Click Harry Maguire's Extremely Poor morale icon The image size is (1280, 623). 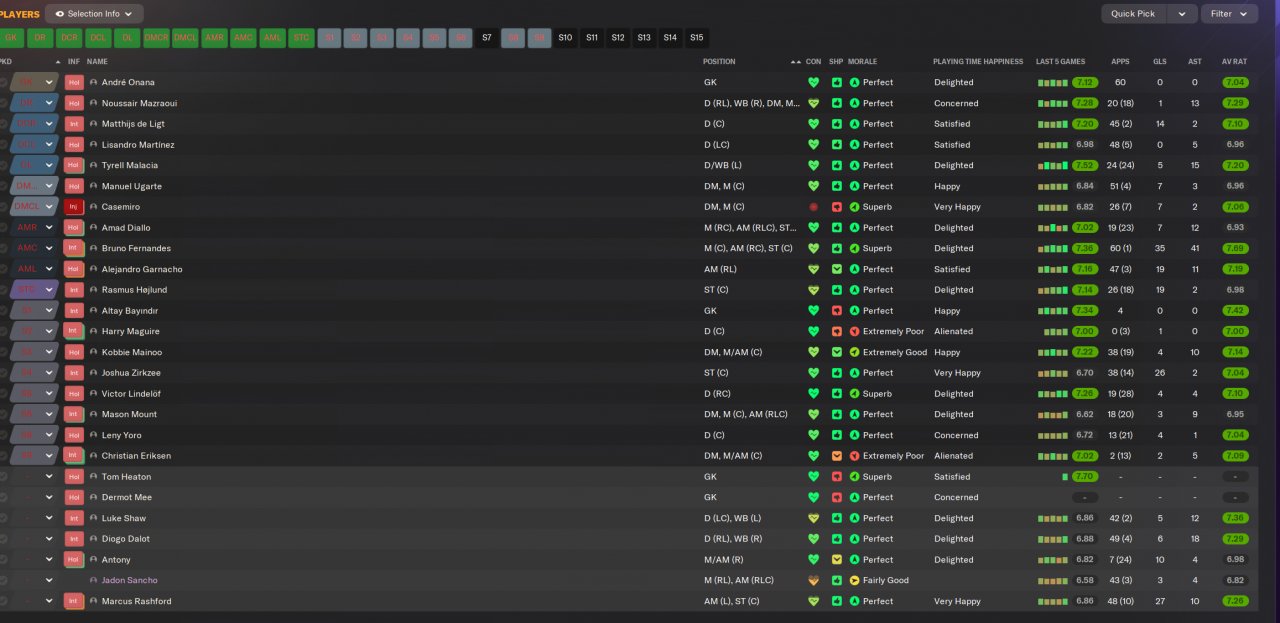coord(854,331)
